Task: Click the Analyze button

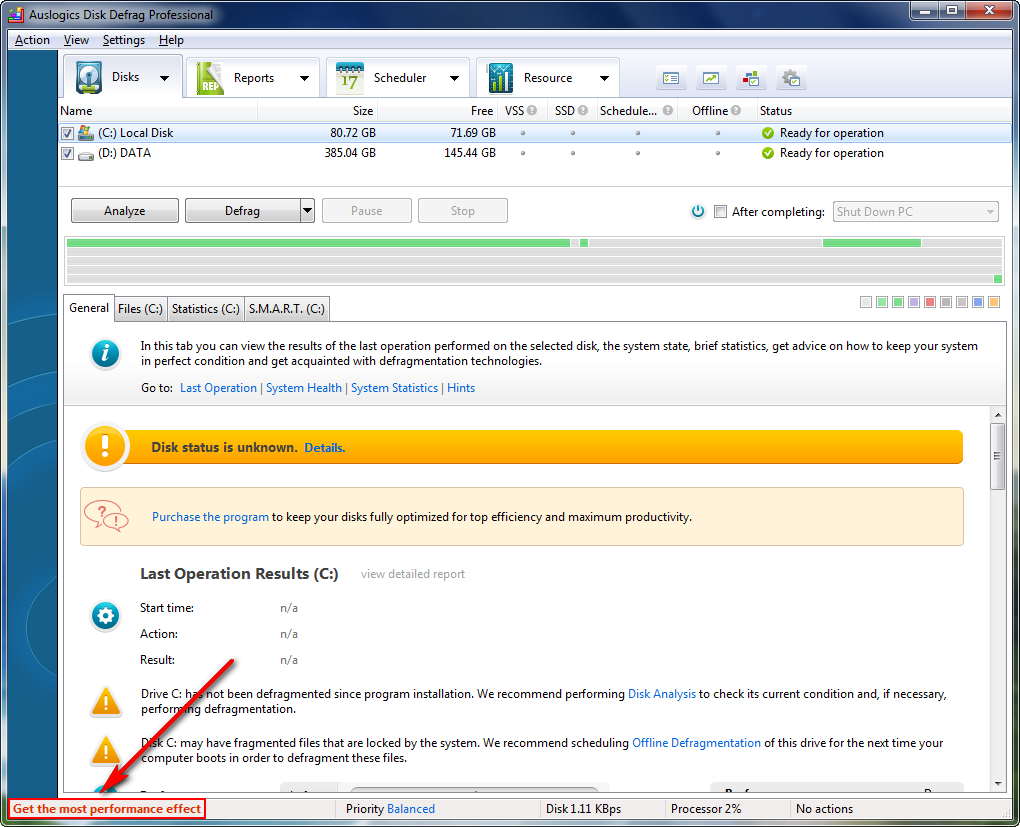Action: click(x=125, y=211)
